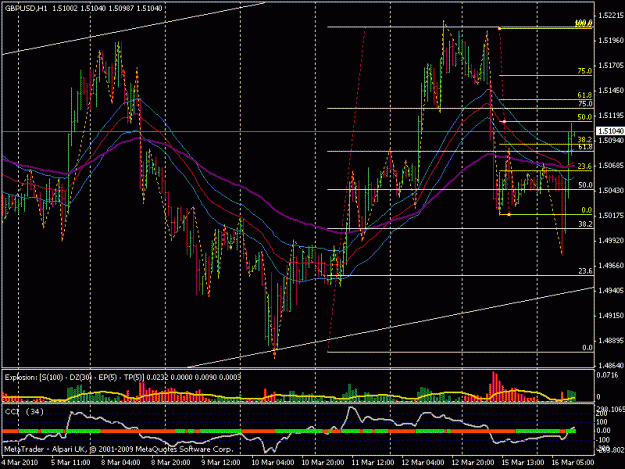The width and height of the screenshot is (625, 469).
Task: Click price scale value 1.51450
Action: pos(610,90)
